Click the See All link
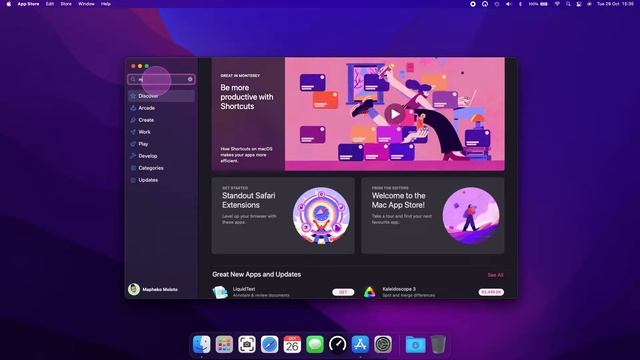This screenshot has height=360, width=640. 496,275
